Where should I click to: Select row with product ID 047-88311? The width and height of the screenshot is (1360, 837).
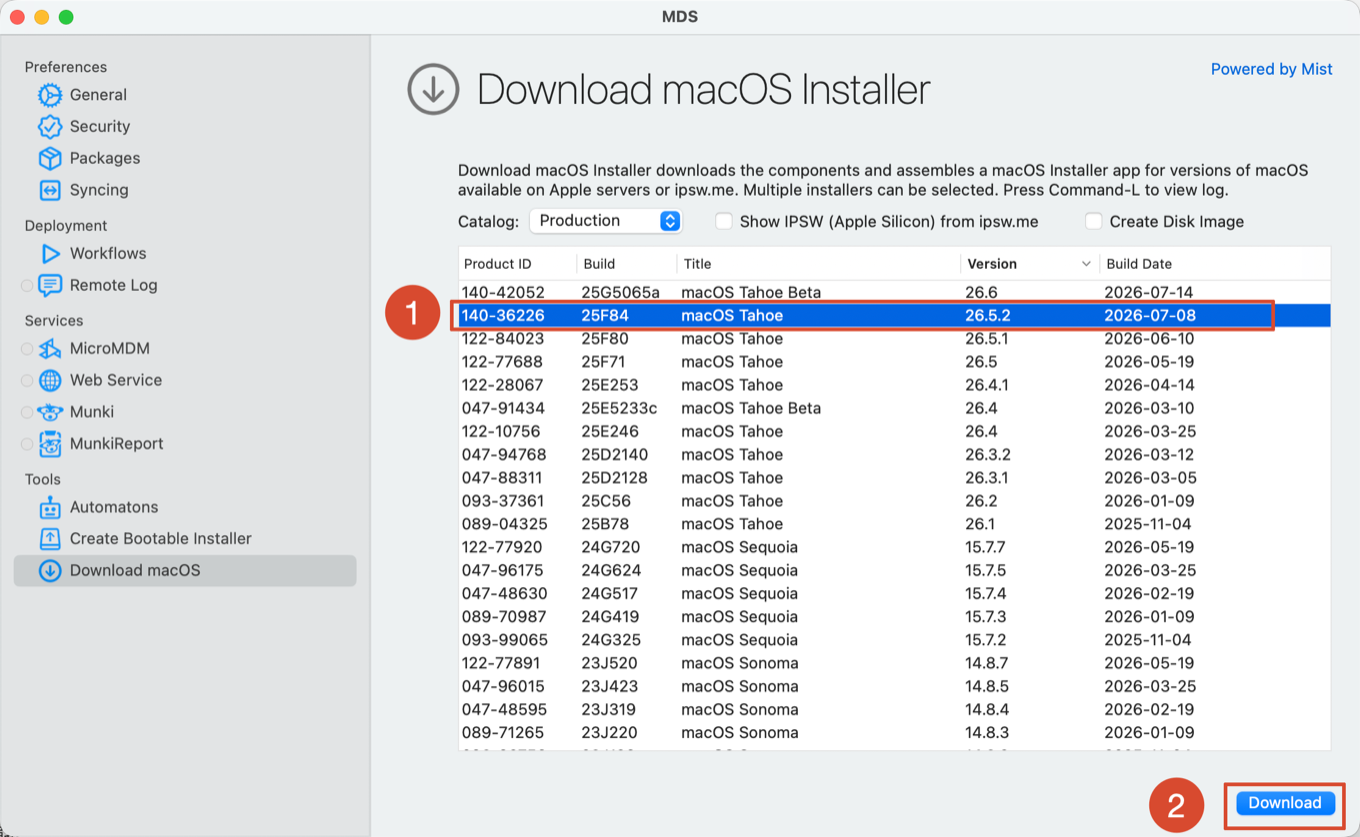pyautogui.click(x=895, y=478)
